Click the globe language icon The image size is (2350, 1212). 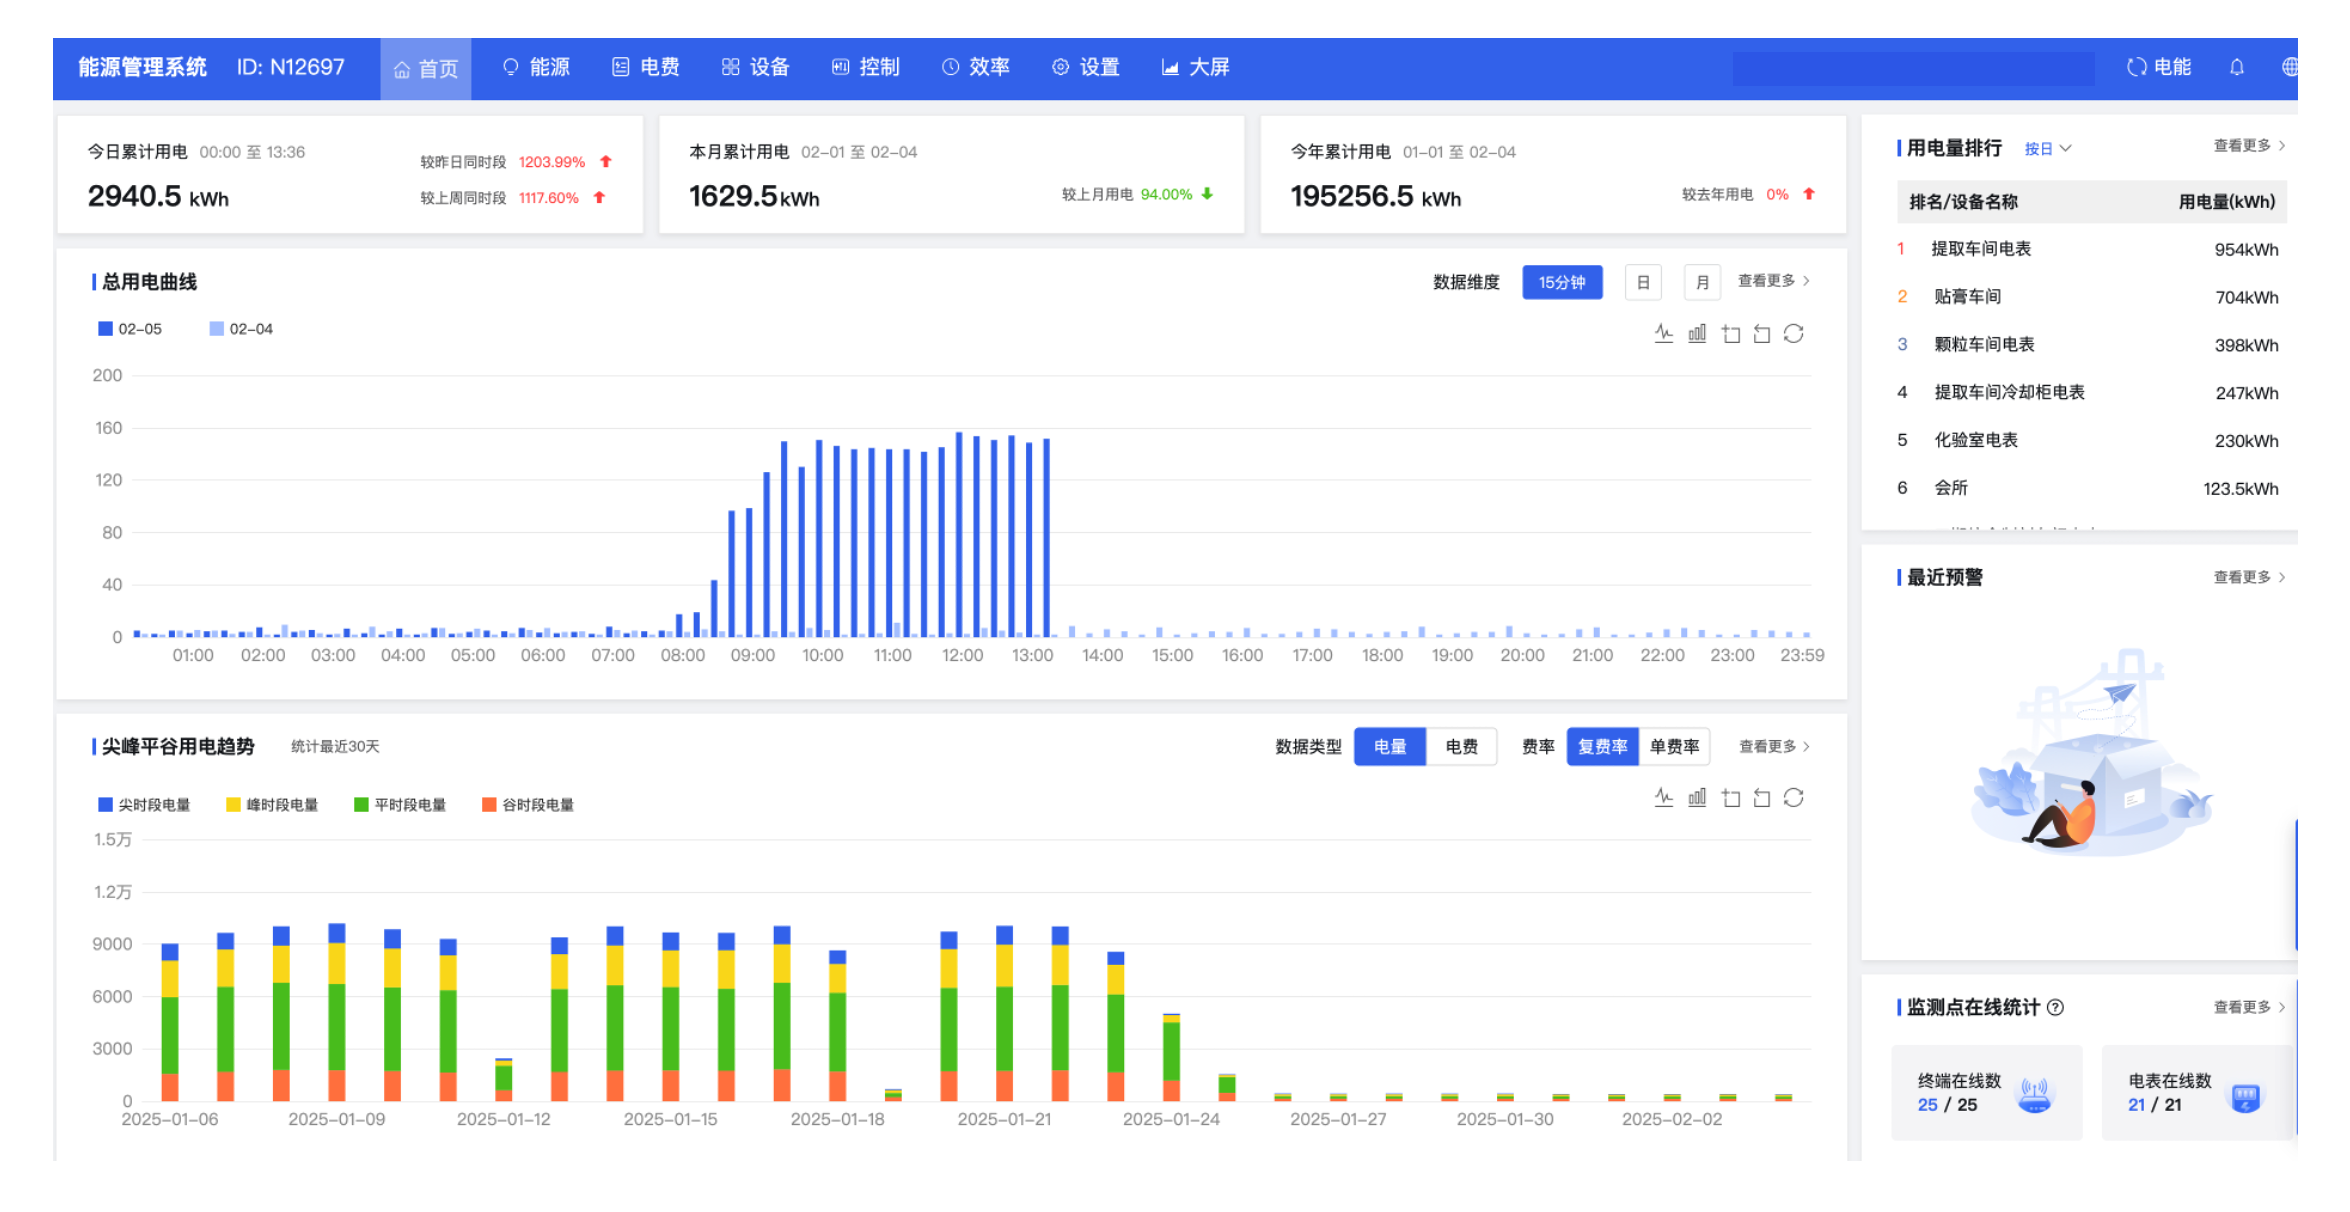2289,67
